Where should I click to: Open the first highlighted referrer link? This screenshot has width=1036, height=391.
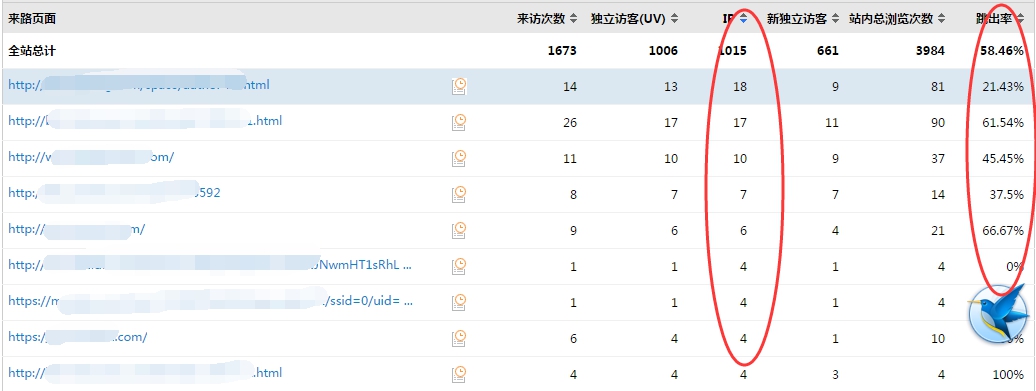[139, 85]
